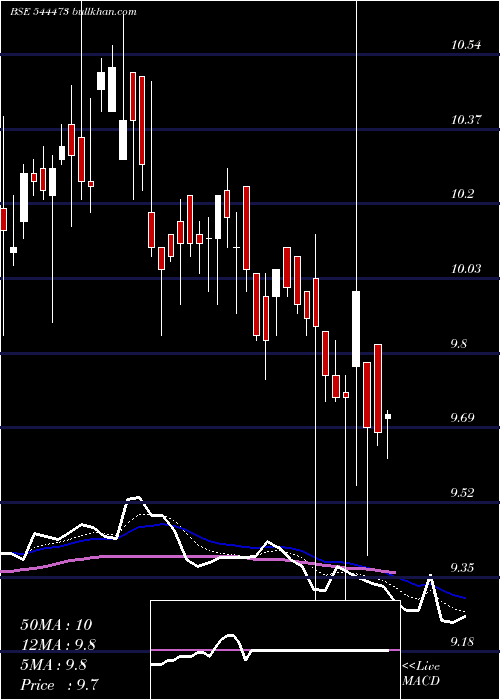500x700 pixels.
Task: Click the 9.69 price axis label
Action: pos(463,418)
